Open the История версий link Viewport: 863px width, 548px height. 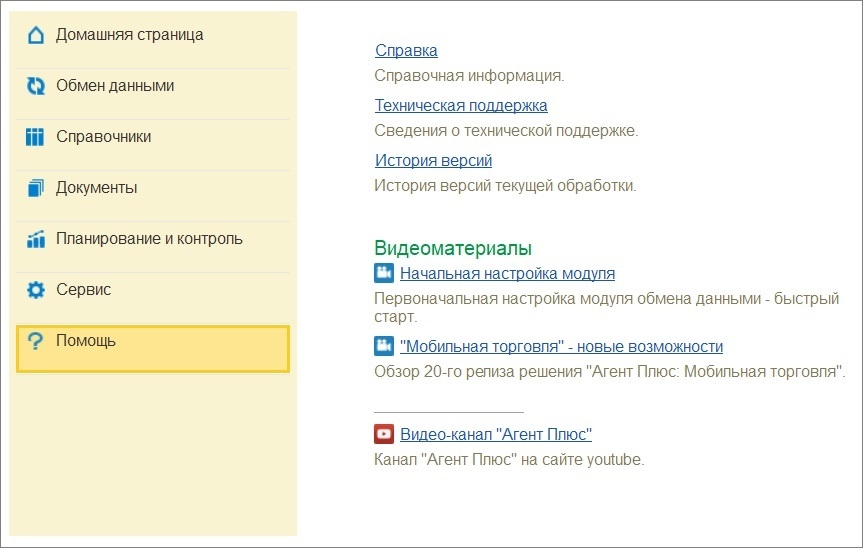click(x=433, y=160)
